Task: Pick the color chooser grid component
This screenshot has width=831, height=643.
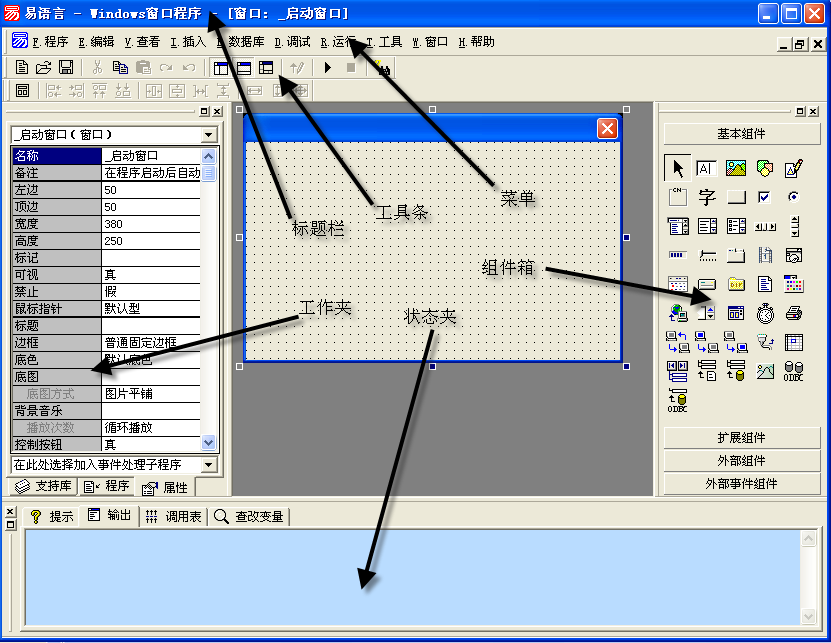Action: (793, 284)
